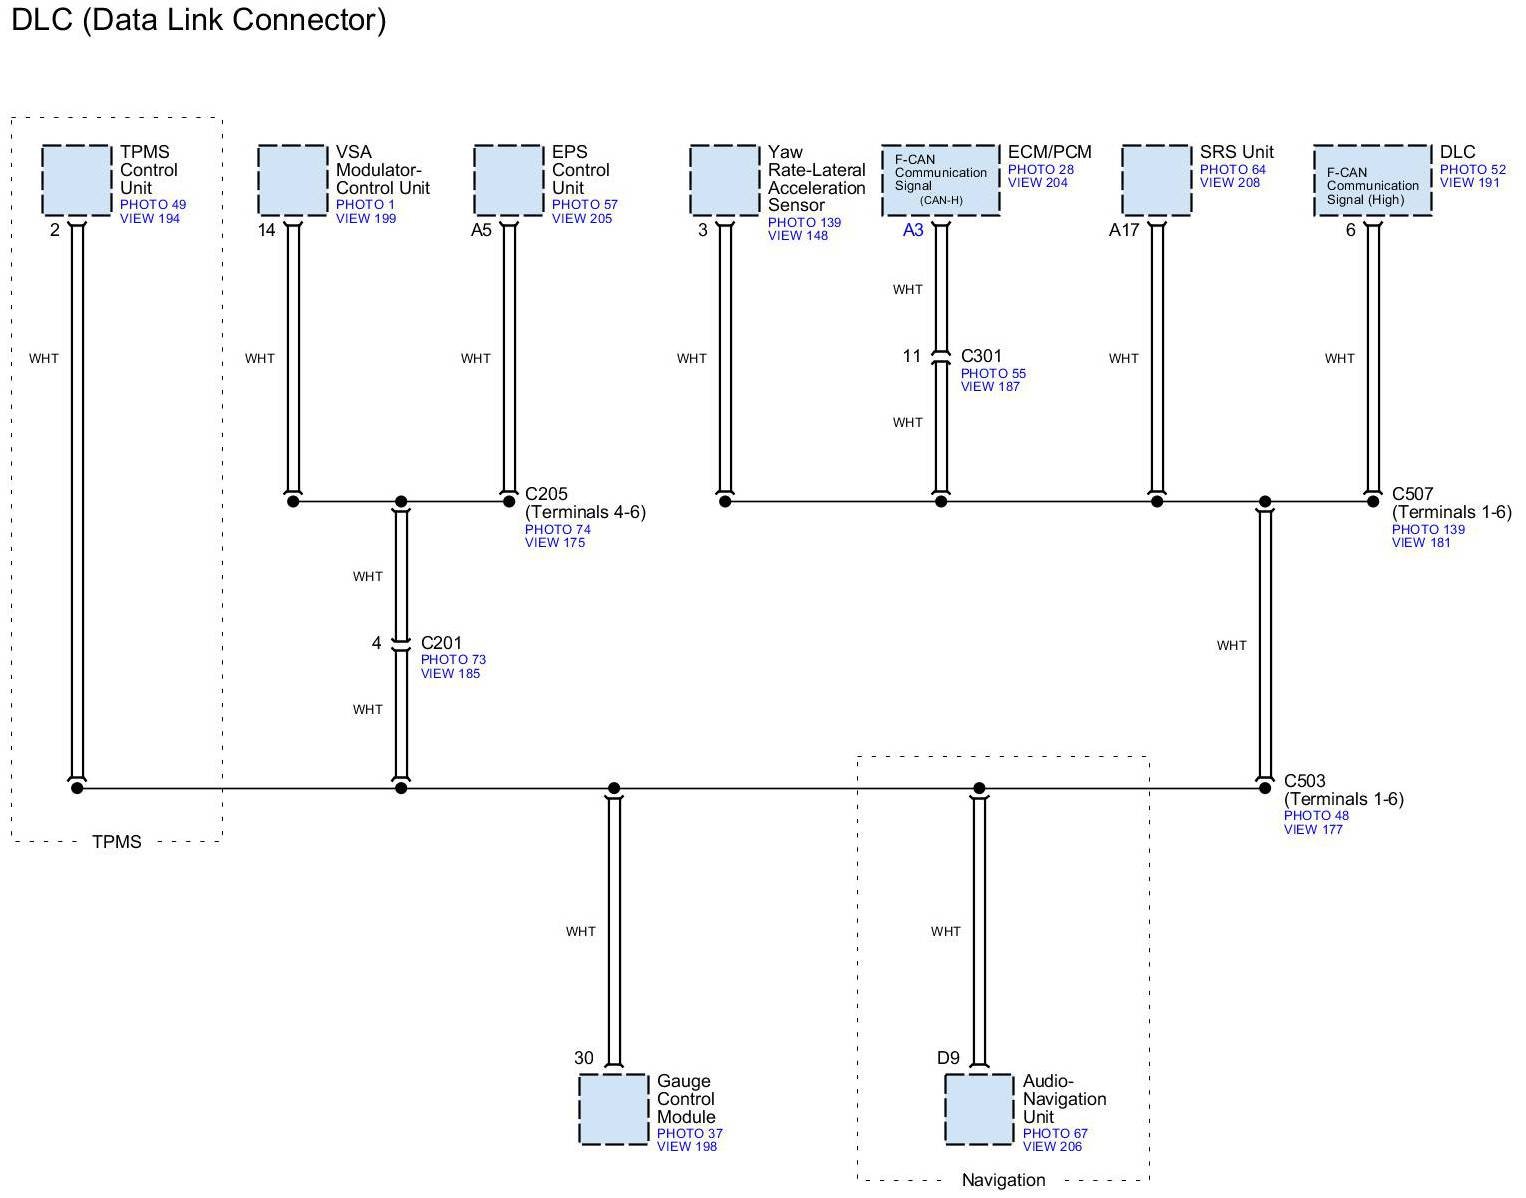This screenshot has height=1198, width=1526.
Task: Click PHOTO 74 link under C205
Action: tap(557, 530)
